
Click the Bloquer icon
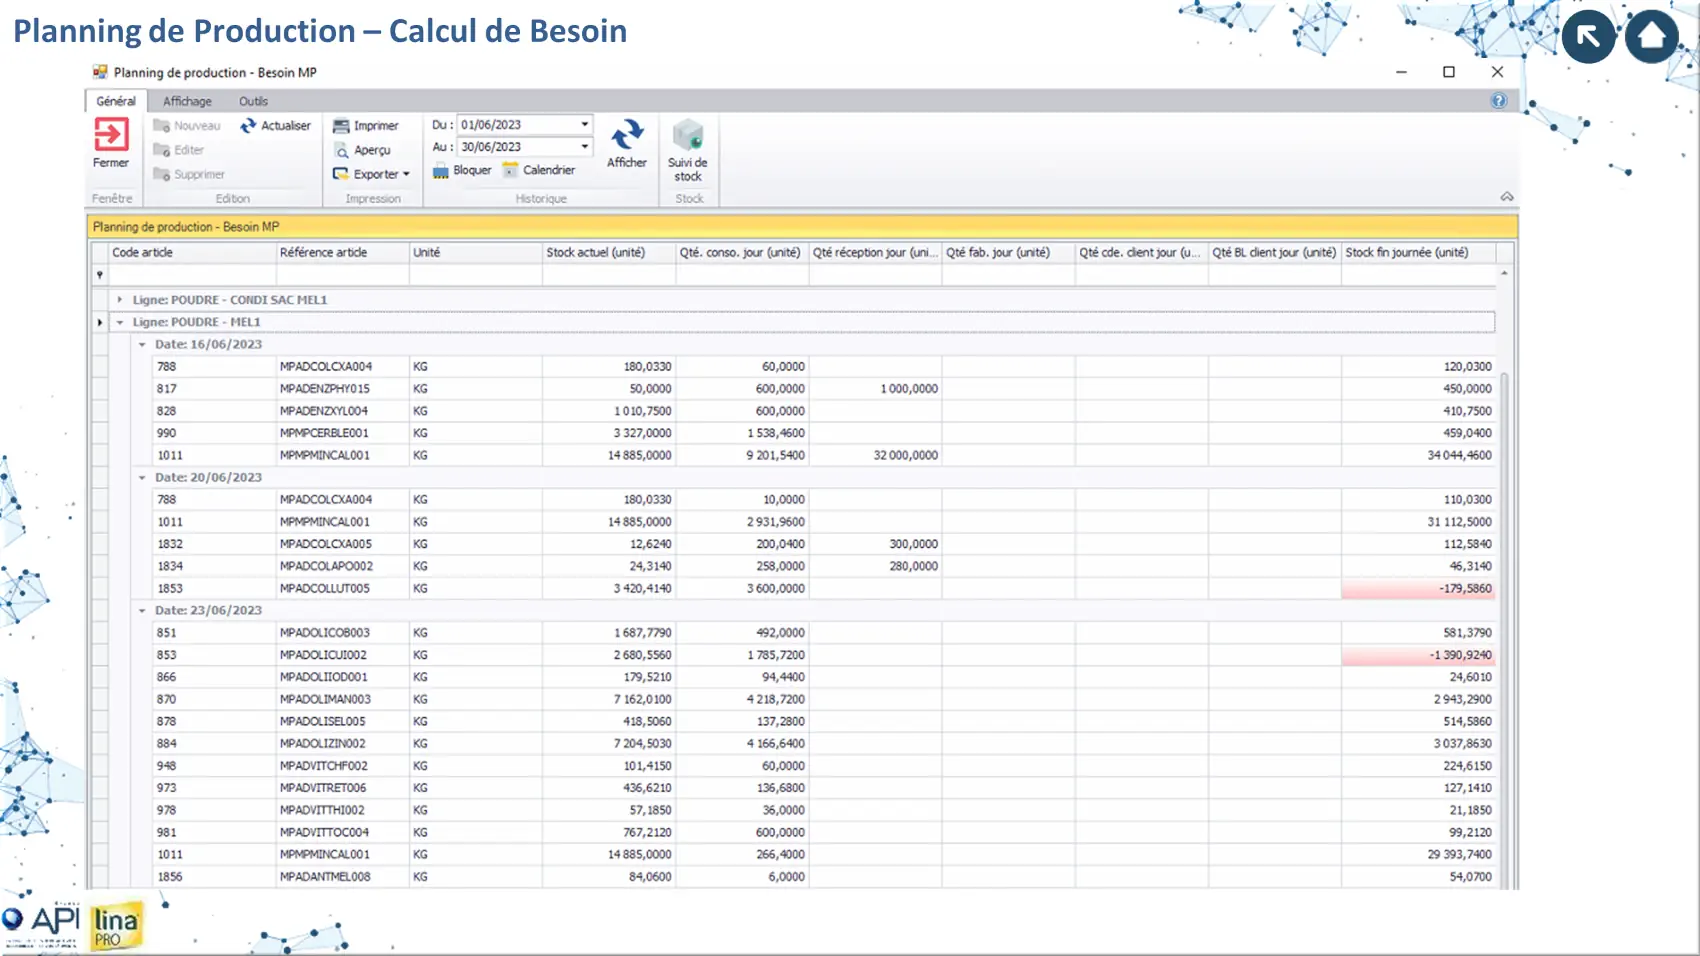click(441, 171)
